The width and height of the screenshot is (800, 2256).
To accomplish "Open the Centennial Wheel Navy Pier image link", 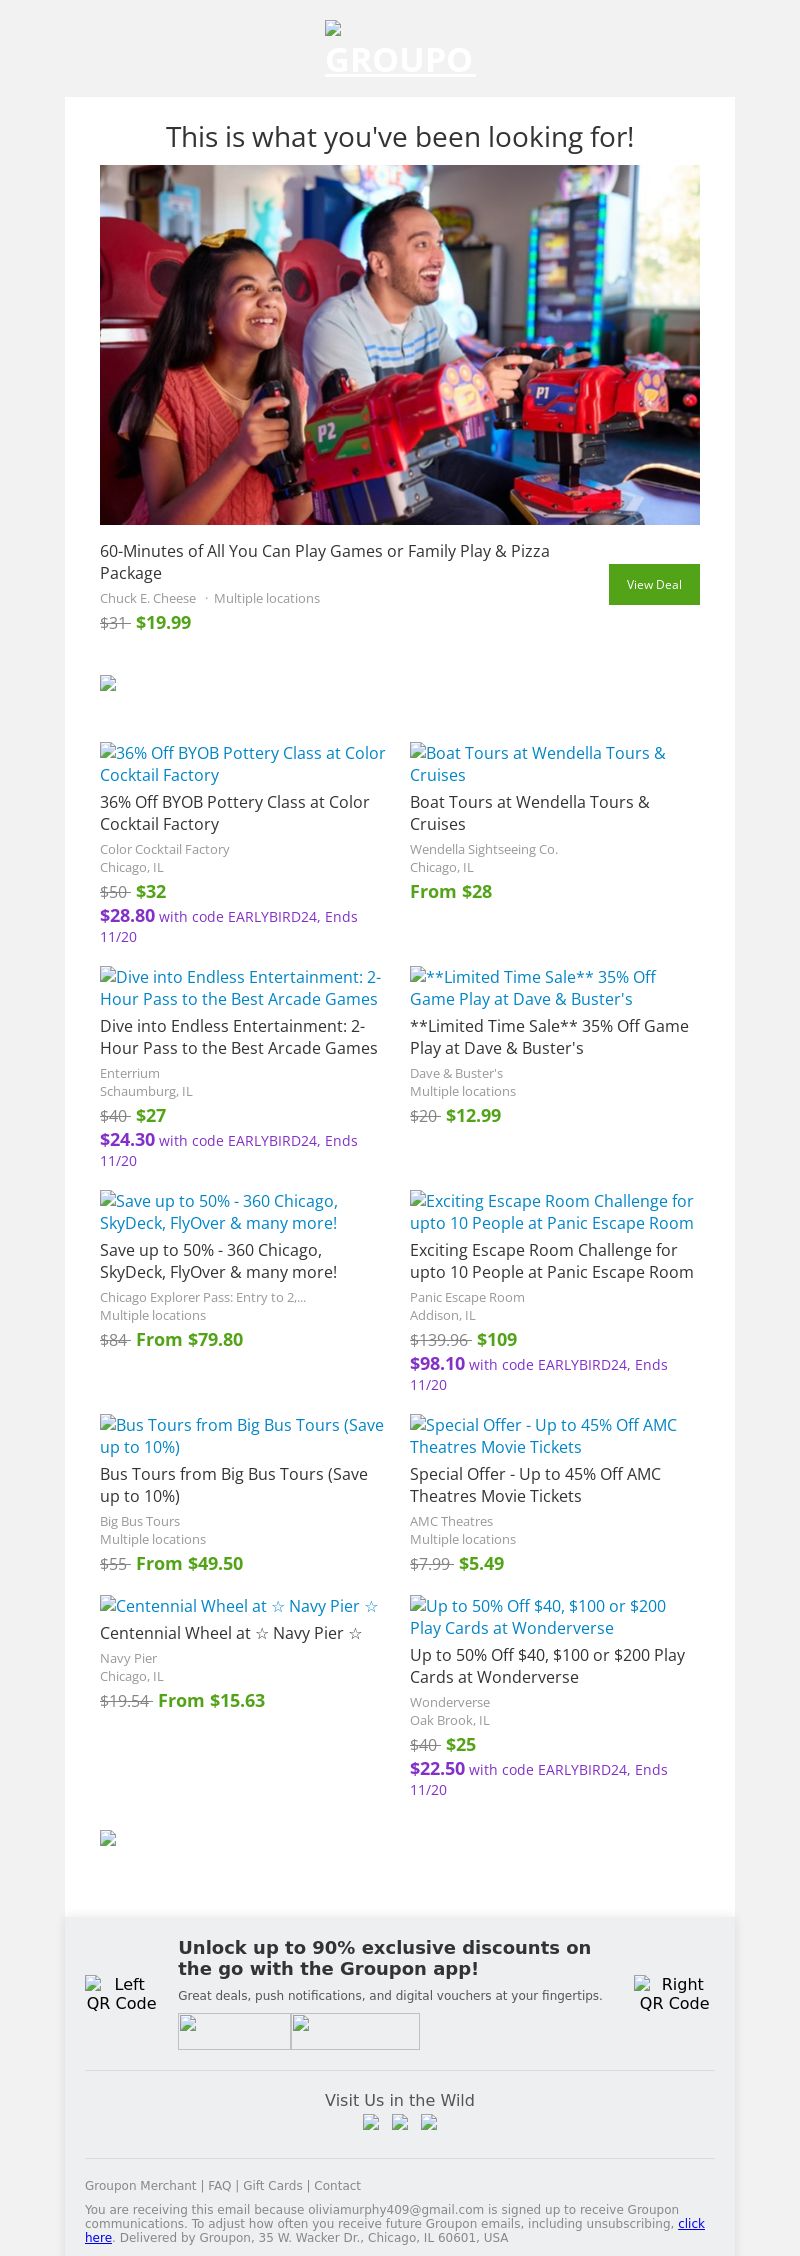I will point(239,1606).
